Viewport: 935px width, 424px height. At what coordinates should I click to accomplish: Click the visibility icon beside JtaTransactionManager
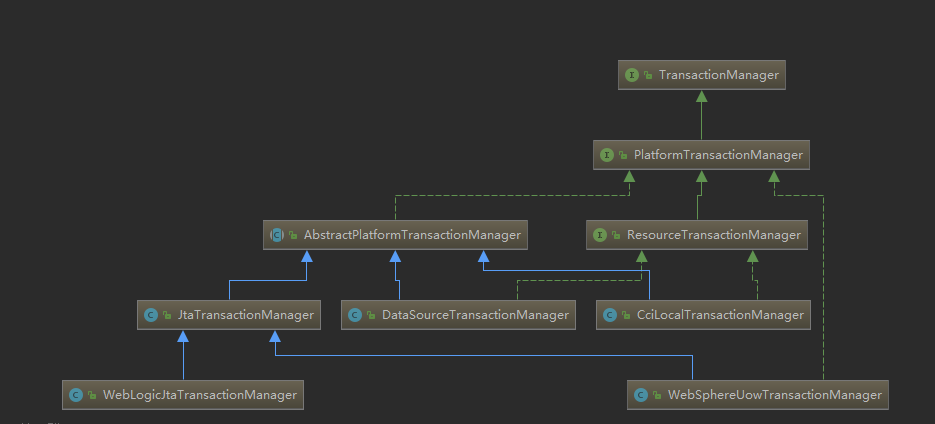[x=167, y=315]
